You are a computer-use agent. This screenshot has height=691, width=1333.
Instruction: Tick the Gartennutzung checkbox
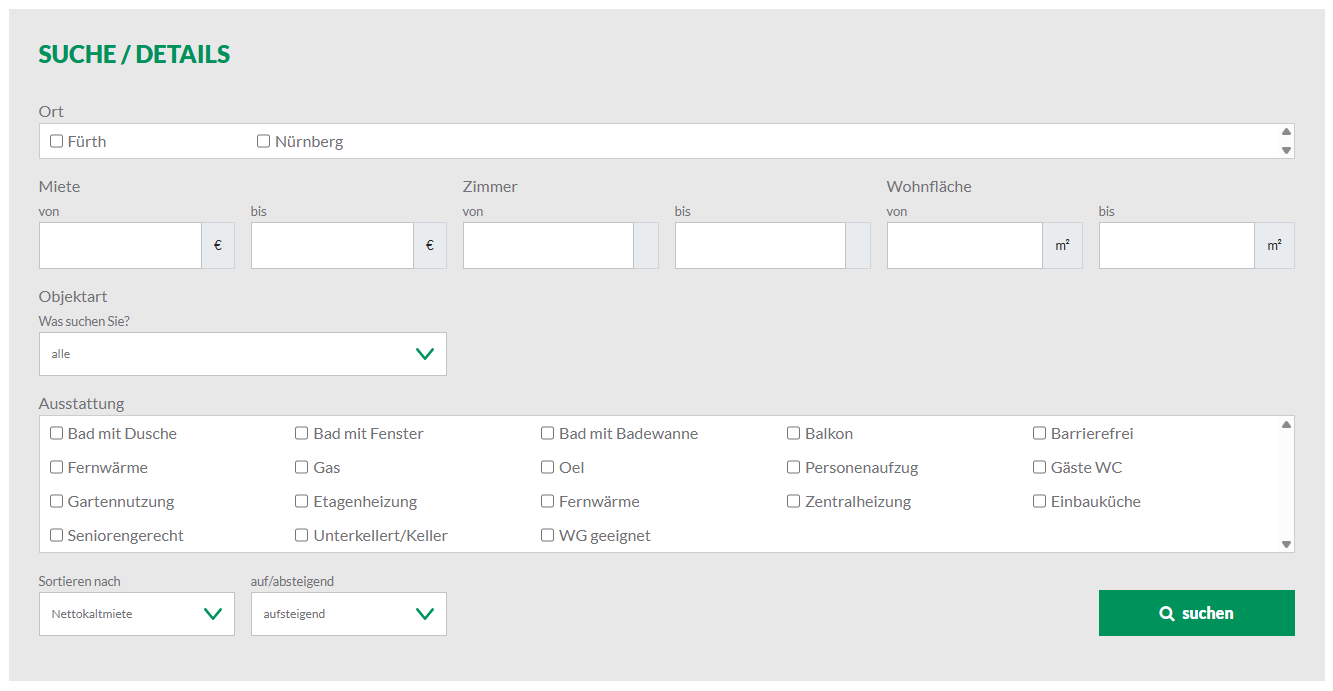(x=57, y=501)
